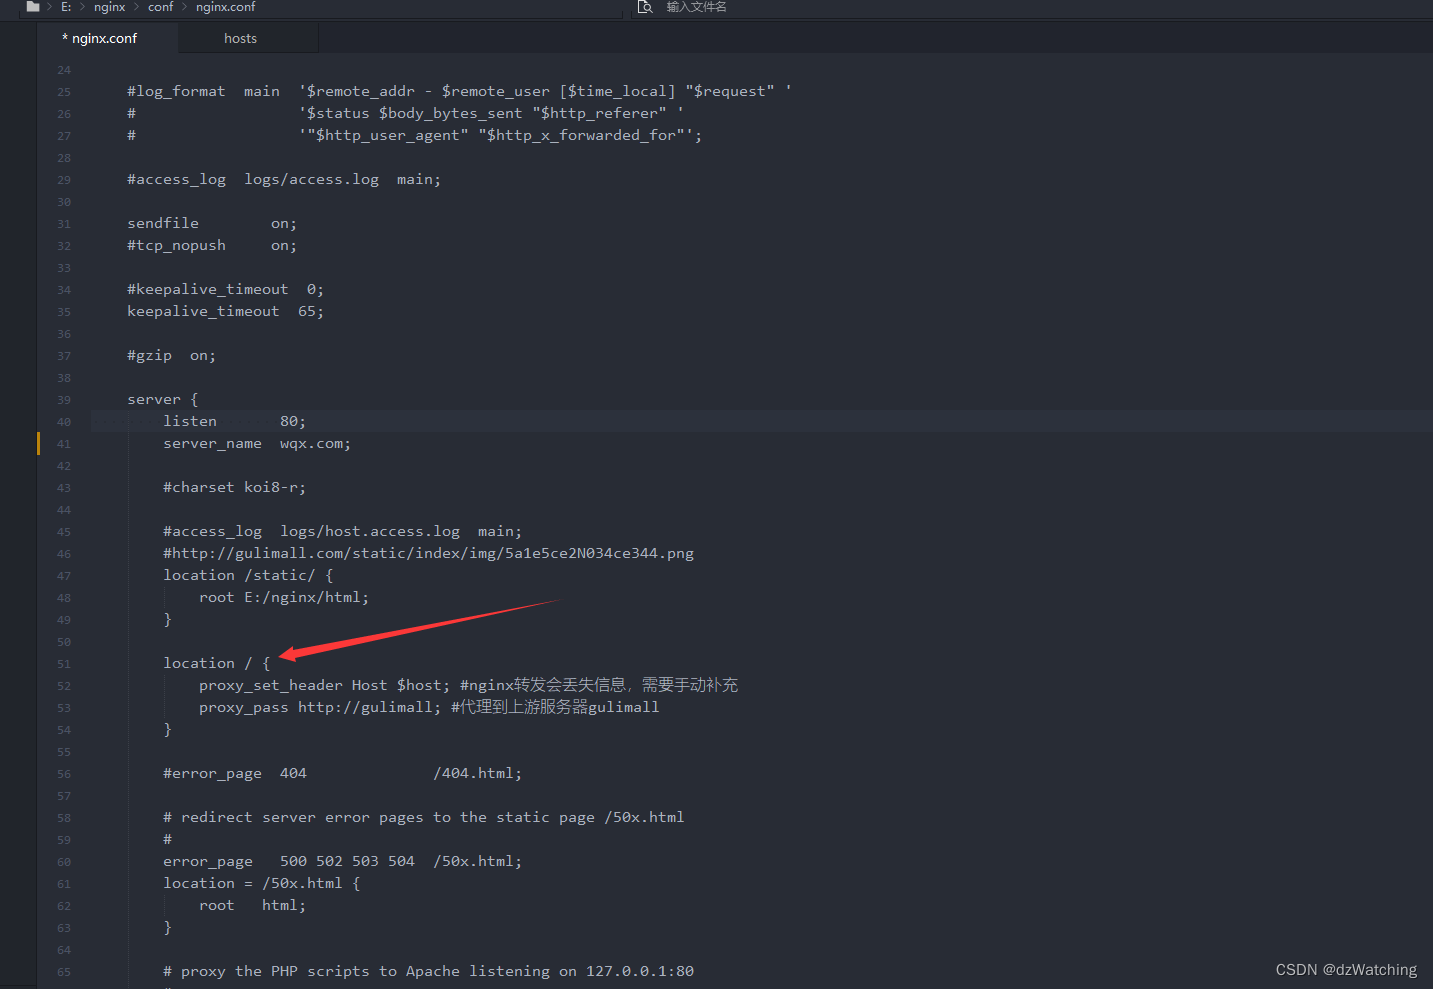Image resolution: width=1433 pixels, height=989 pixels.
Task: Click '#keepalive_timeout 0;' line
Action: pos(226,289)
